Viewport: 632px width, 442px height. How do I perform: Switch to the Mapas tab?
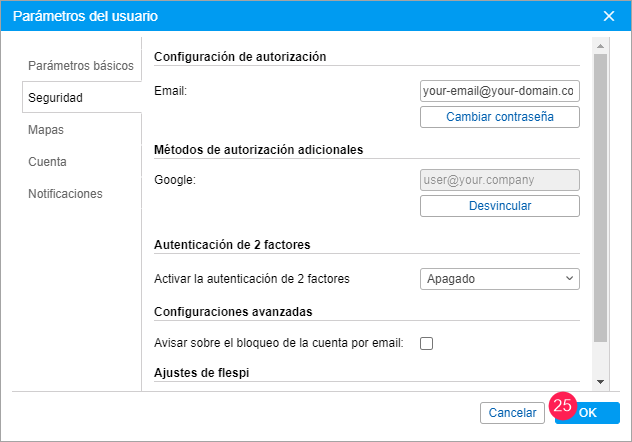tap(47, 130)
